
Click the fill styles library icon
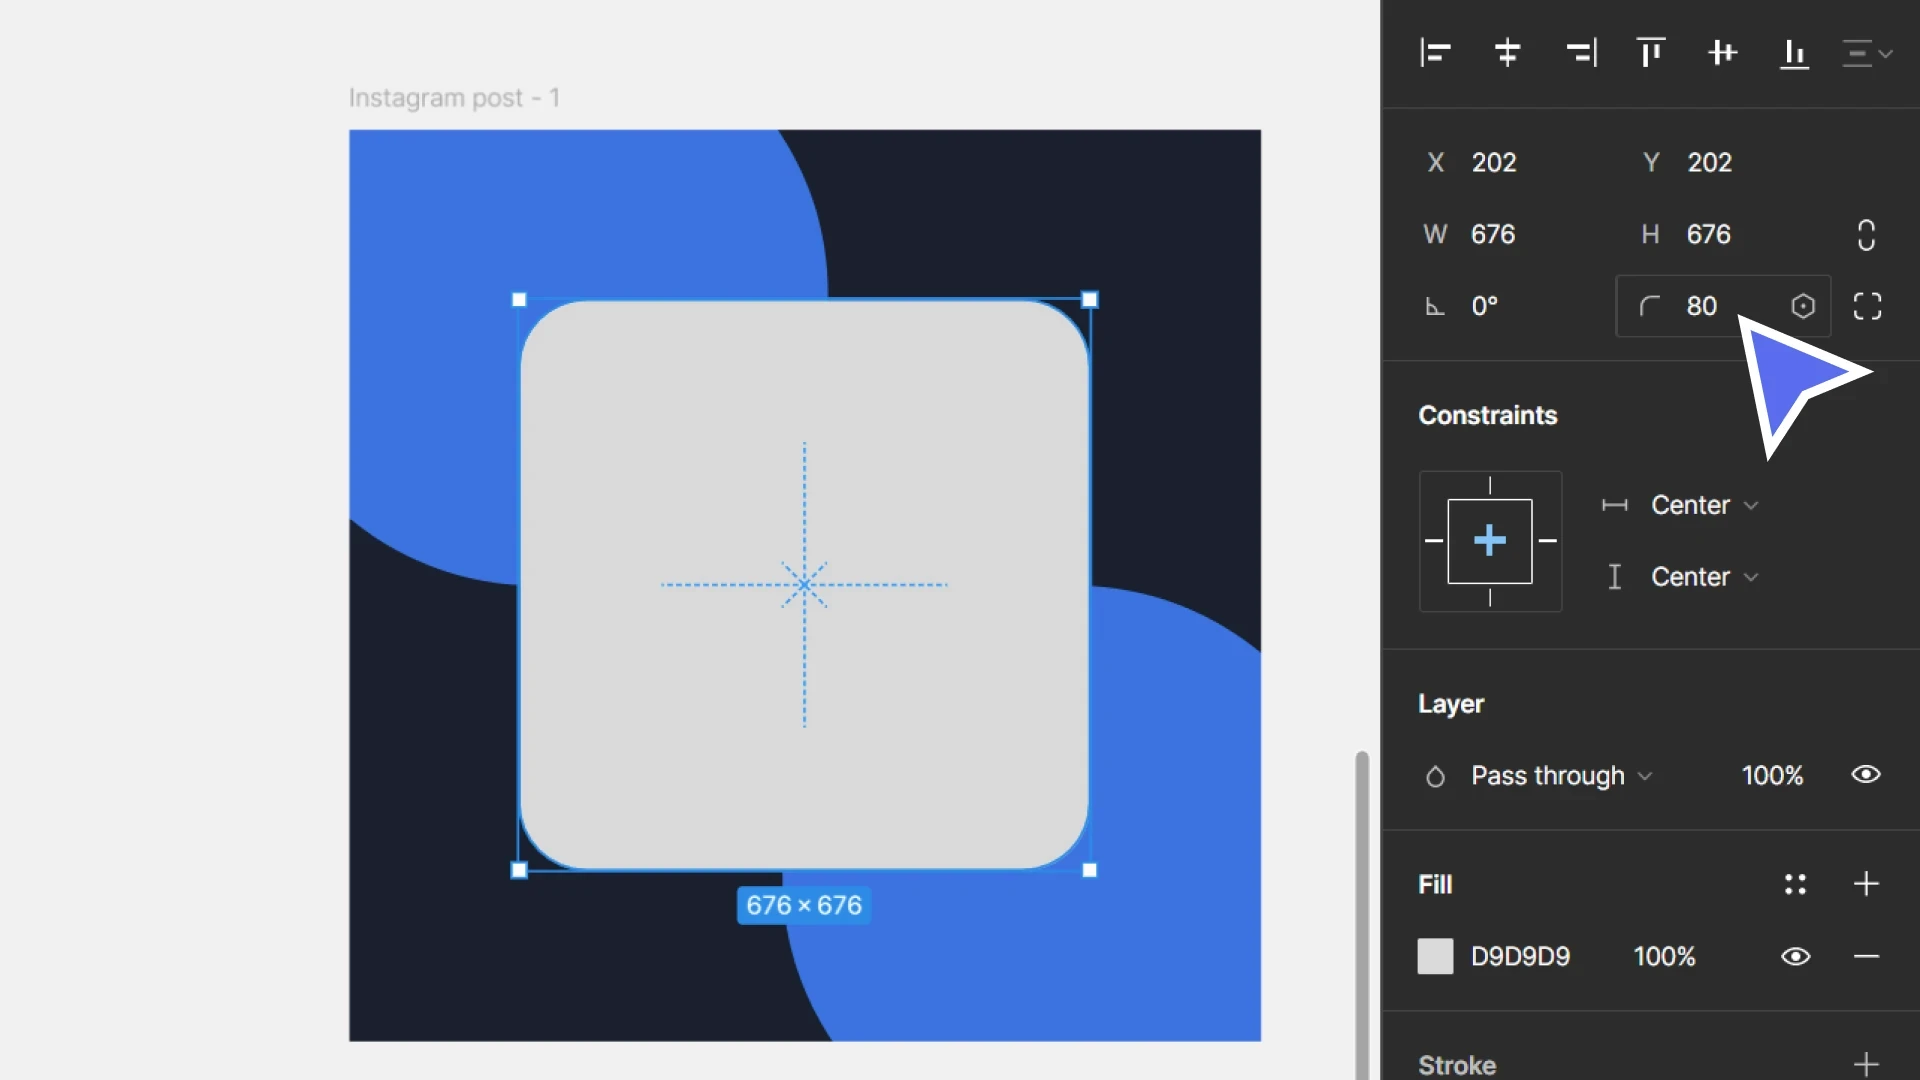tap(1795, 884)
